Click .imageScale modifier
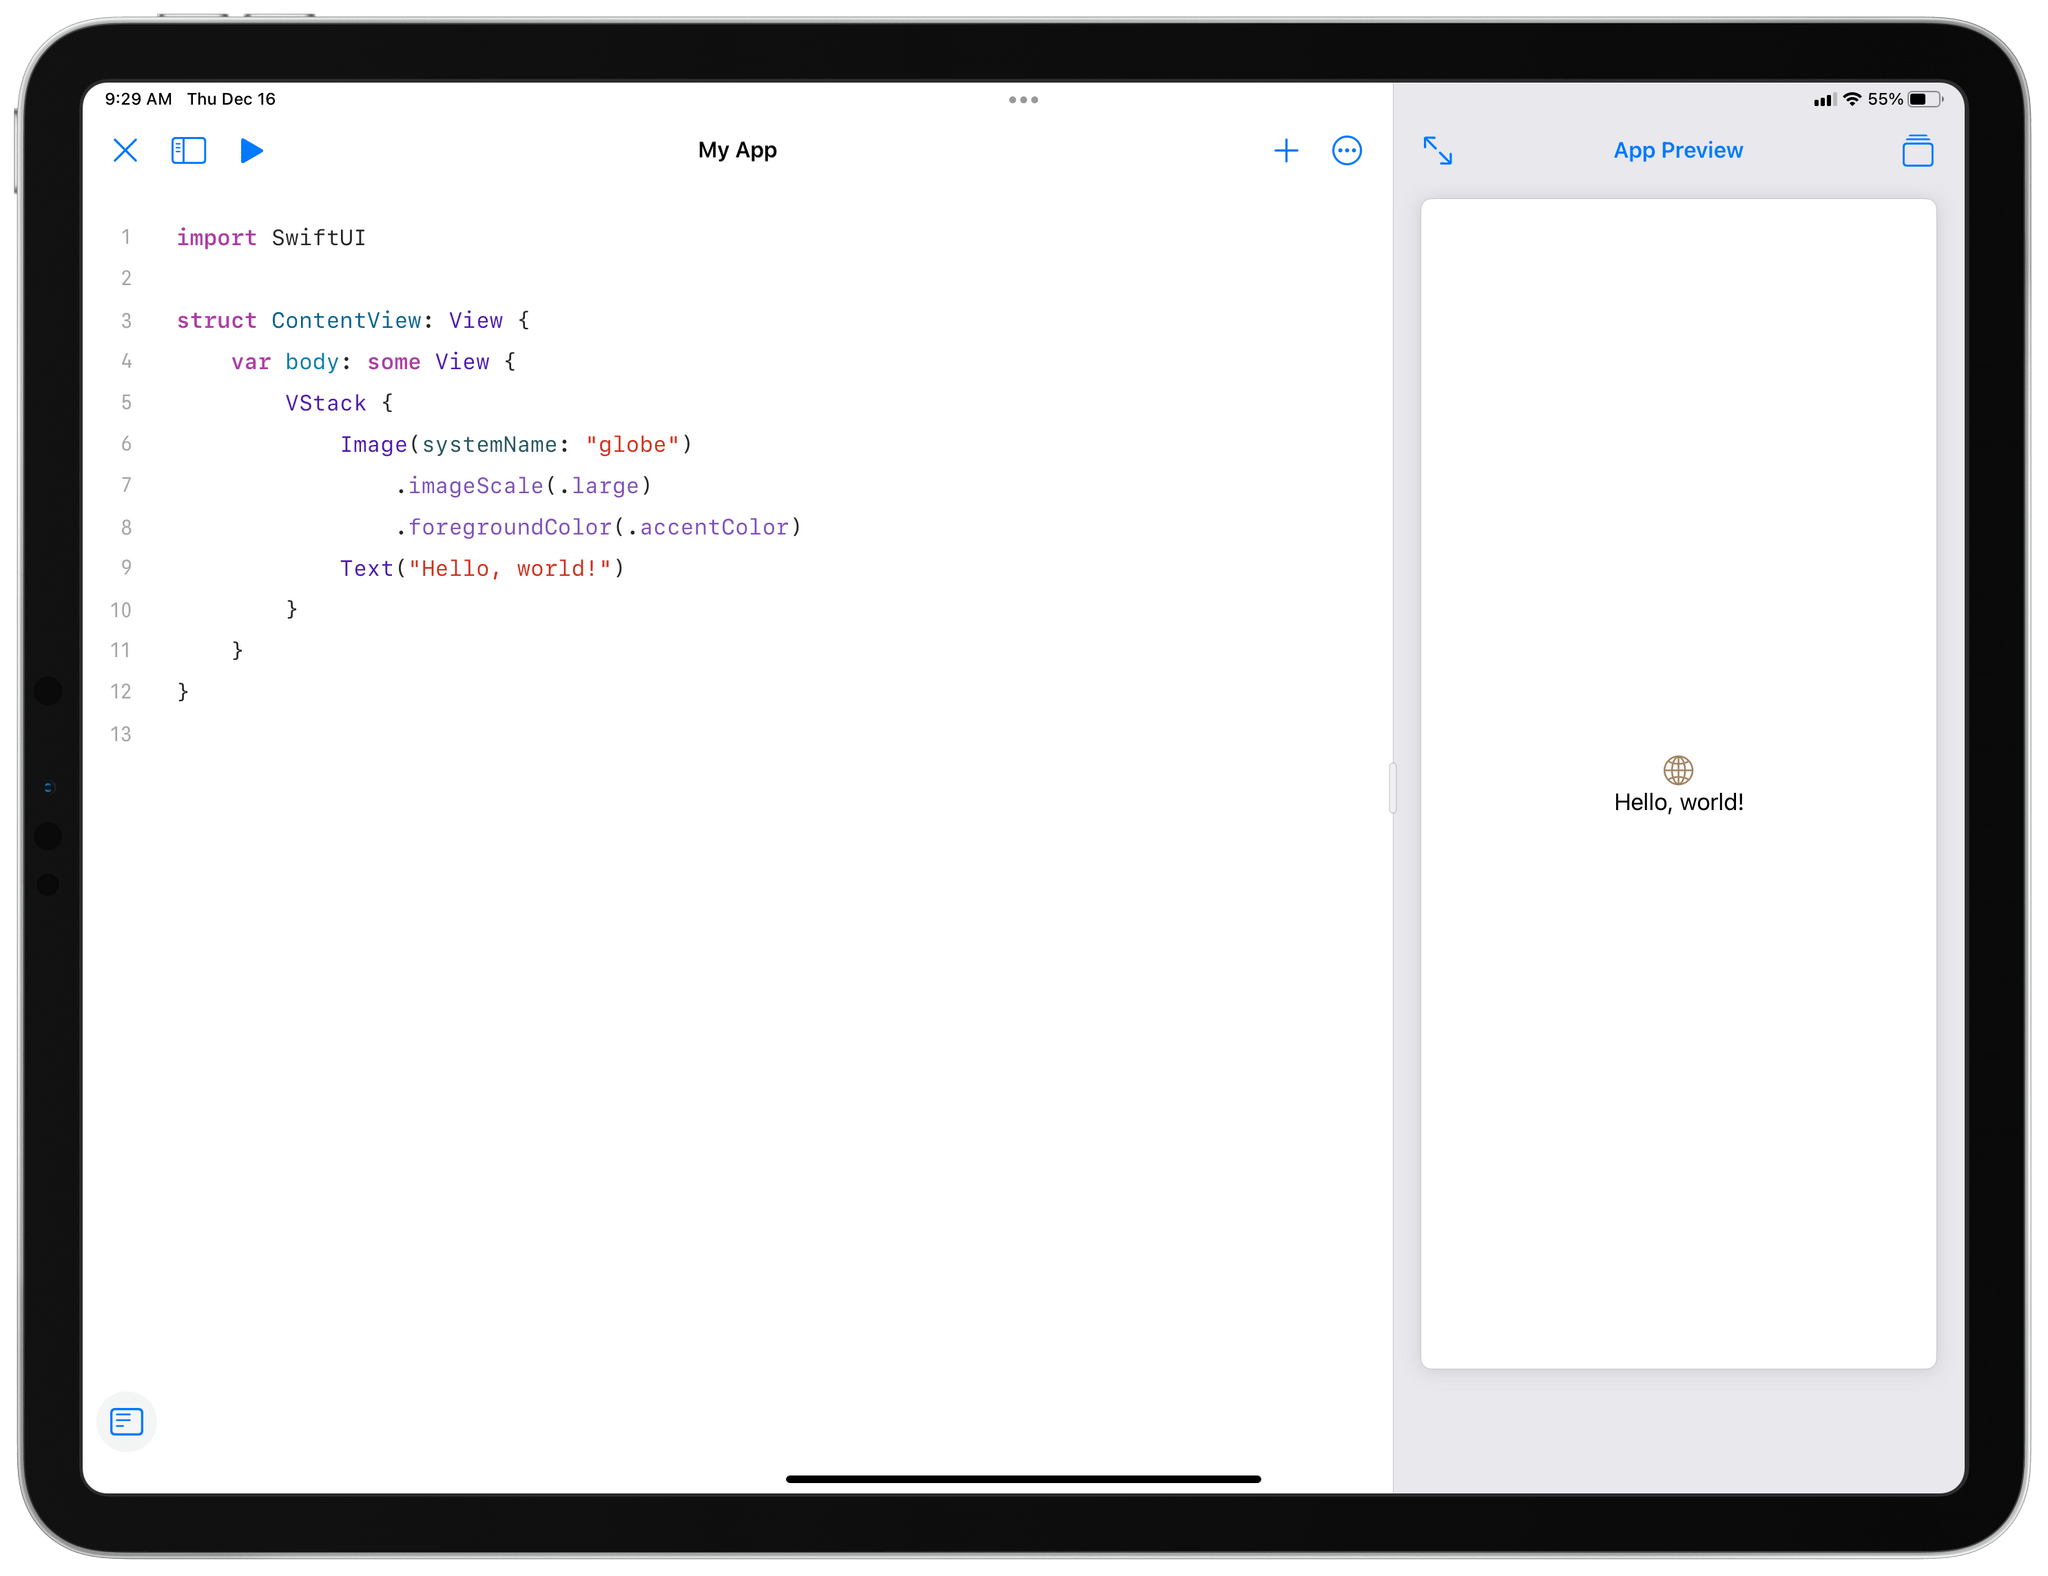This screenshot has width=2048, height=1576. 469,486
